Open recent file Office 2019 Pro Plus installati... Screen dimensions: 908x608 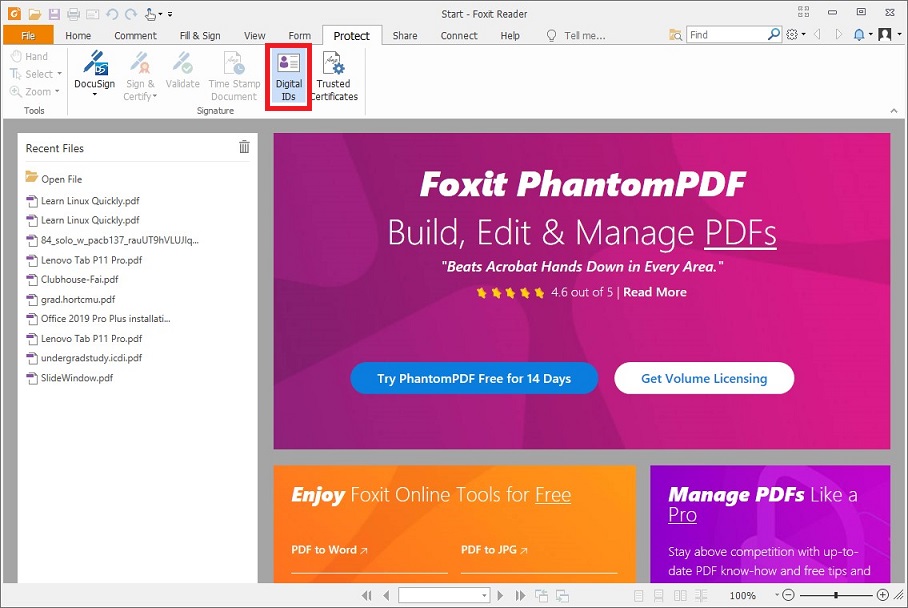click(x=99, y=318)
